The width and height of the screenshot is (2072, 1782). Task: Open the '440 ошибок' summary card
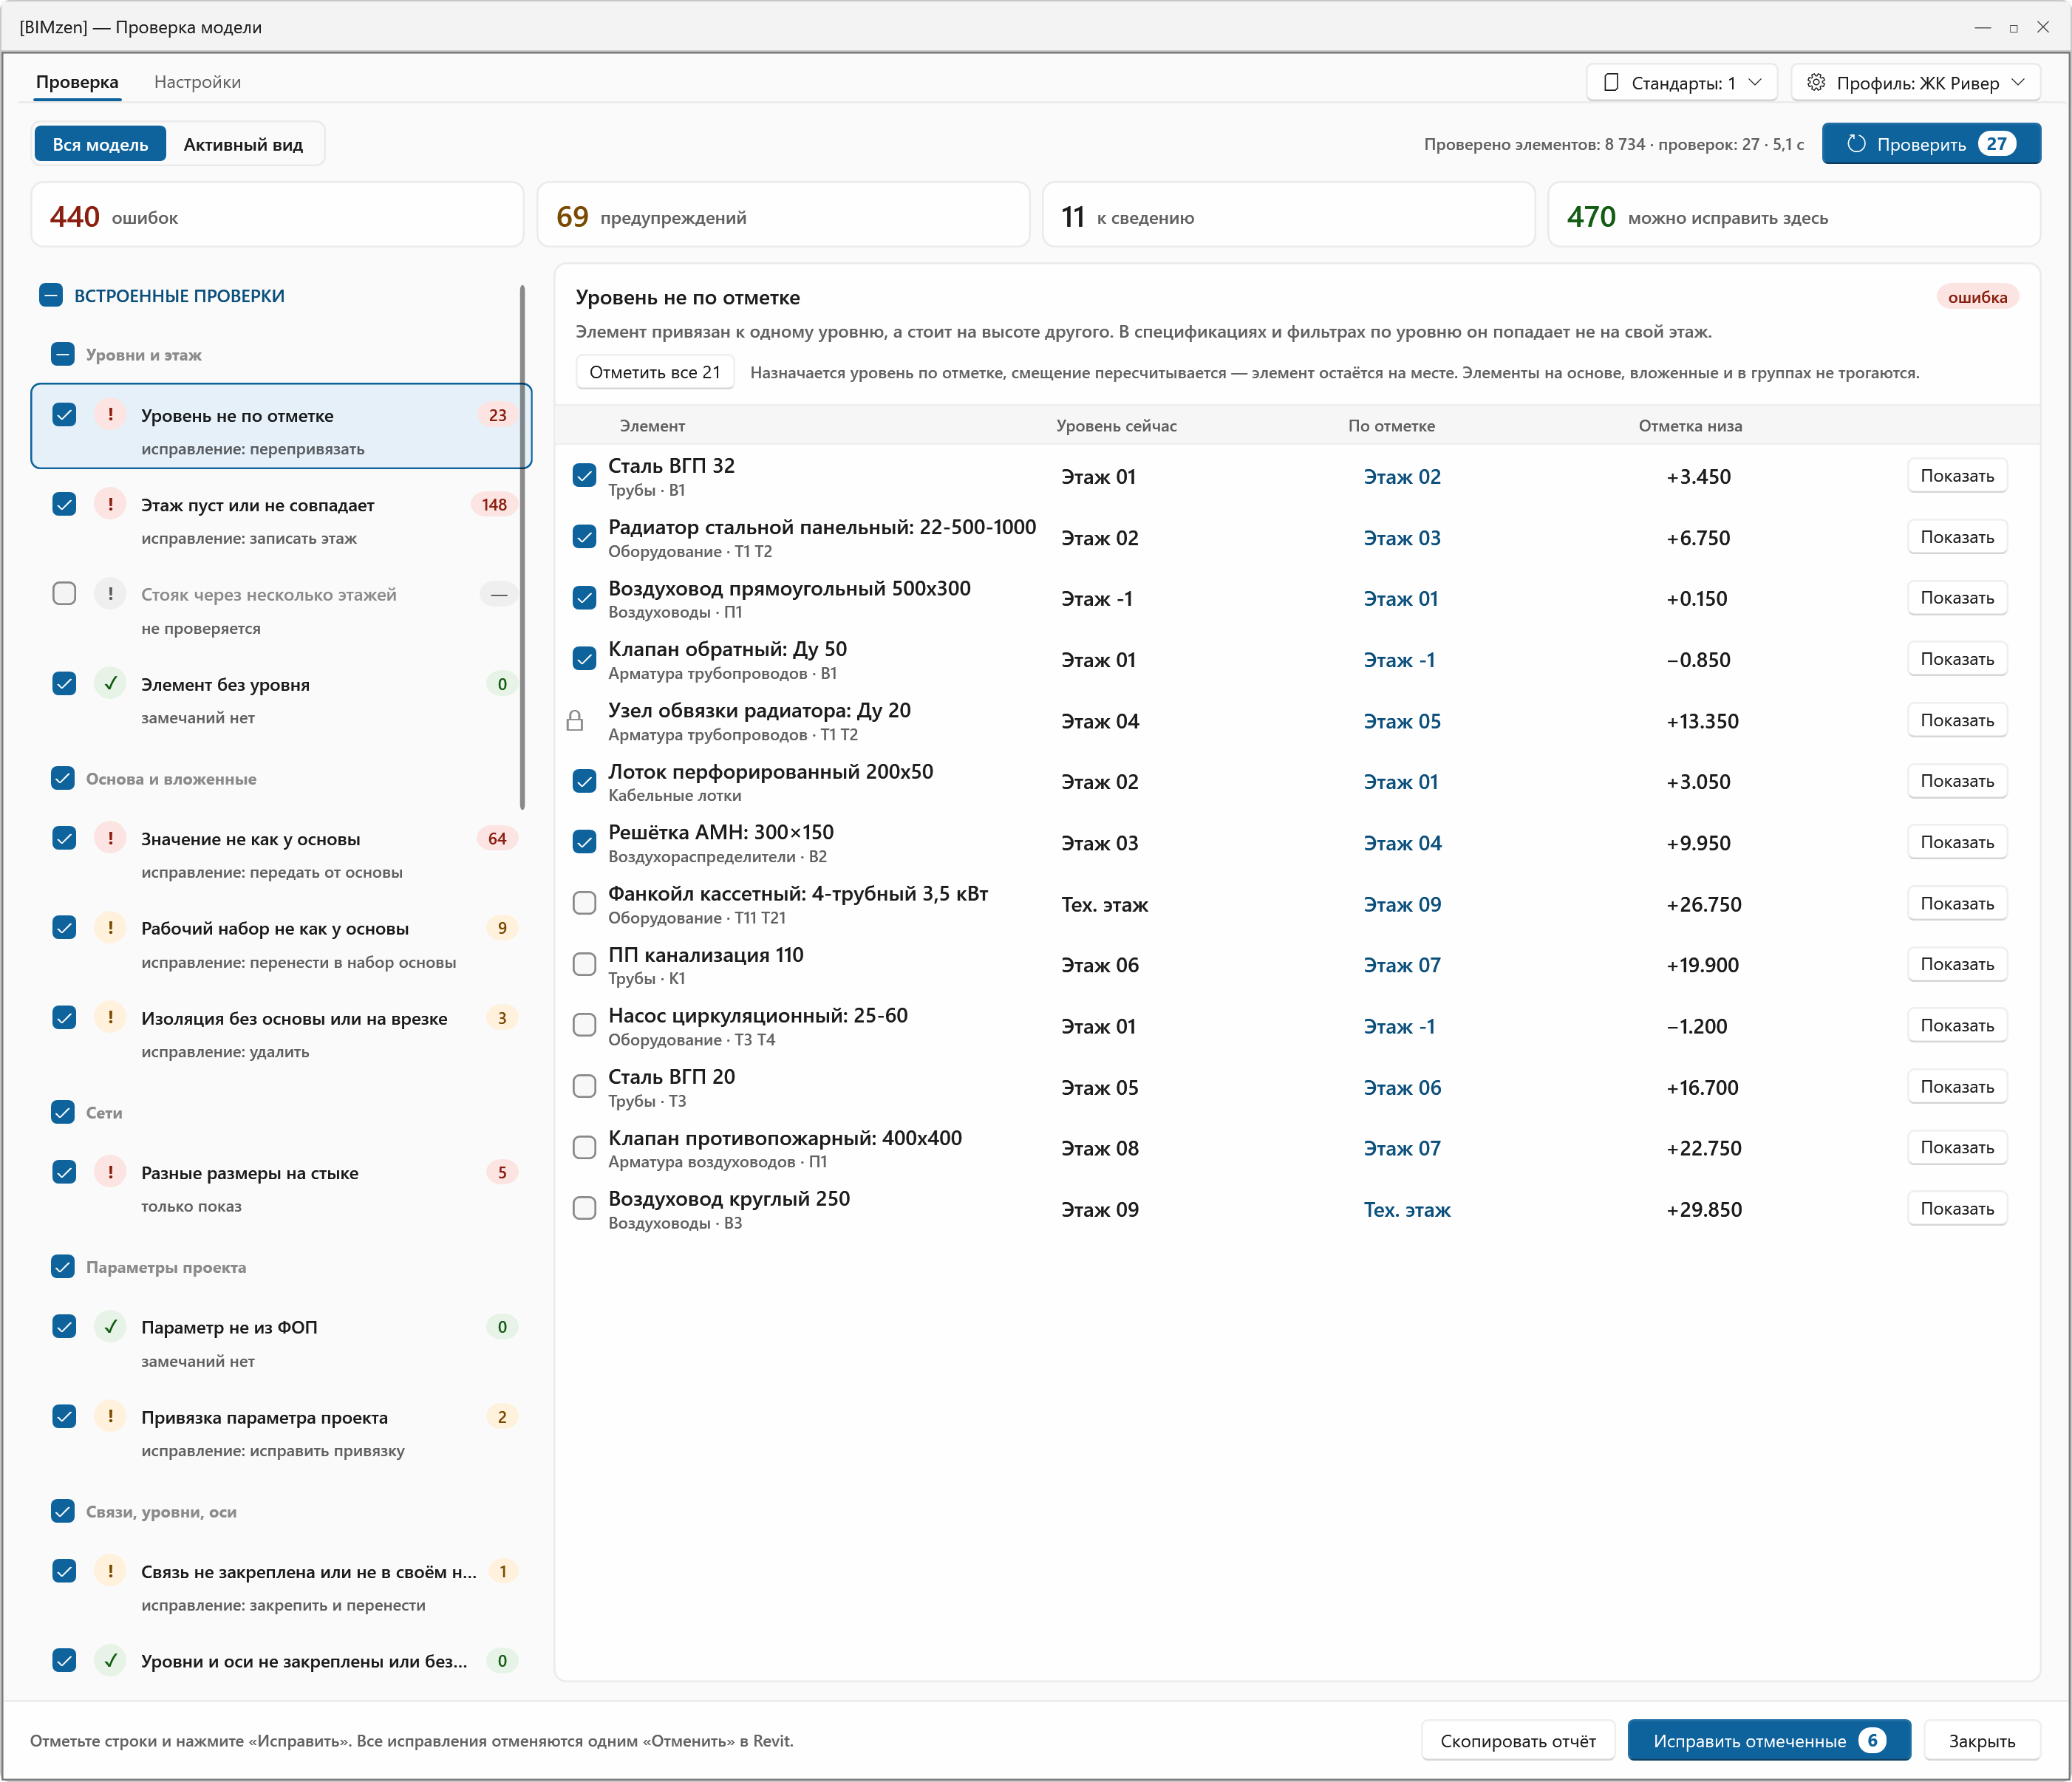(x=277, y=216)
